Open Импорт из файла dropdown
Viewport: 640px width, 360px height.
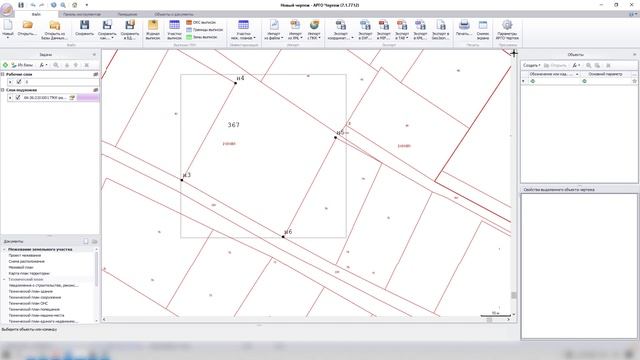[274, 30]
